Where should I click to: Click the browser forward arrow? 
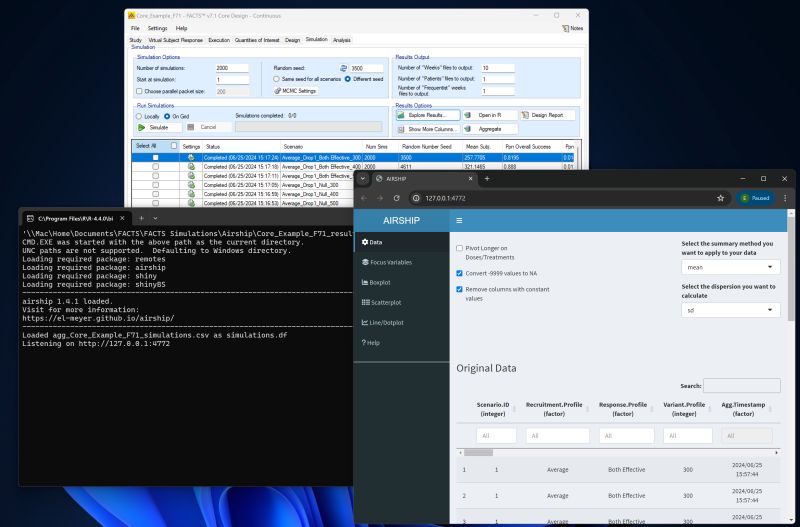coord(380,198)
